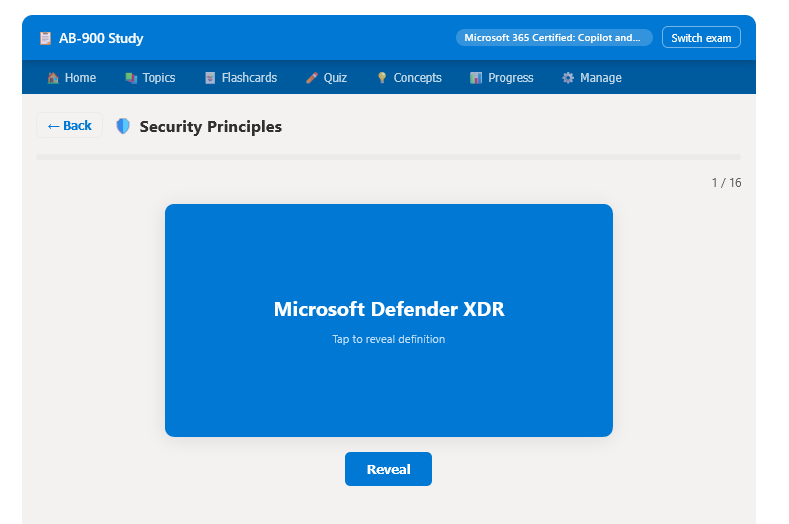Click the Concepts lightbulb icon
The width and height of the screenshot is (789, 524).
[382, 78]
